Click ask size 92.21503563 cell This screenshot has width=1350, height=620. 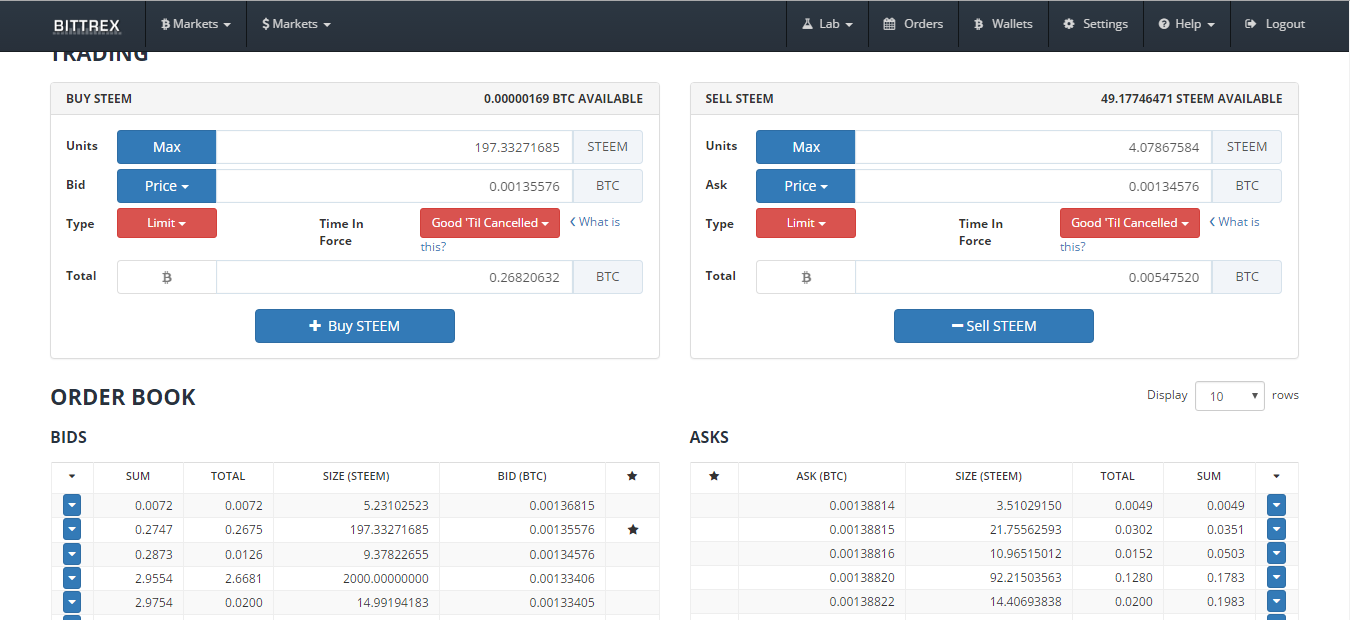coord(989,578)
